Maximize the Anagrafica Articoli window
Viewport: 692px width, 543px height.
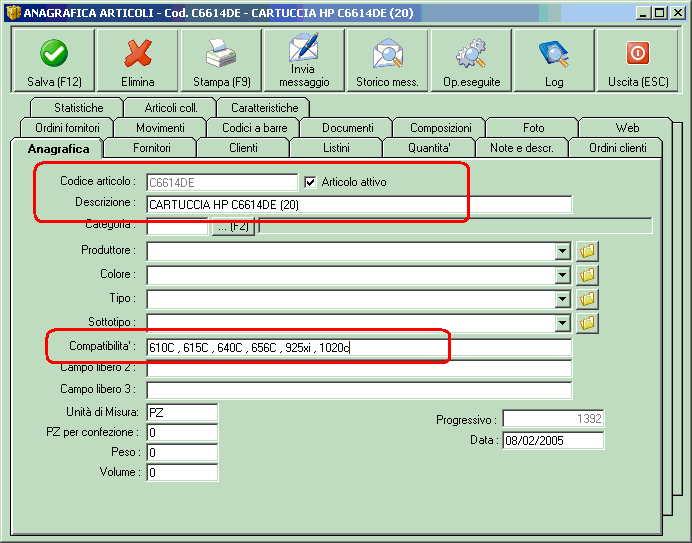pyautogui.click(x=660, y=13)
